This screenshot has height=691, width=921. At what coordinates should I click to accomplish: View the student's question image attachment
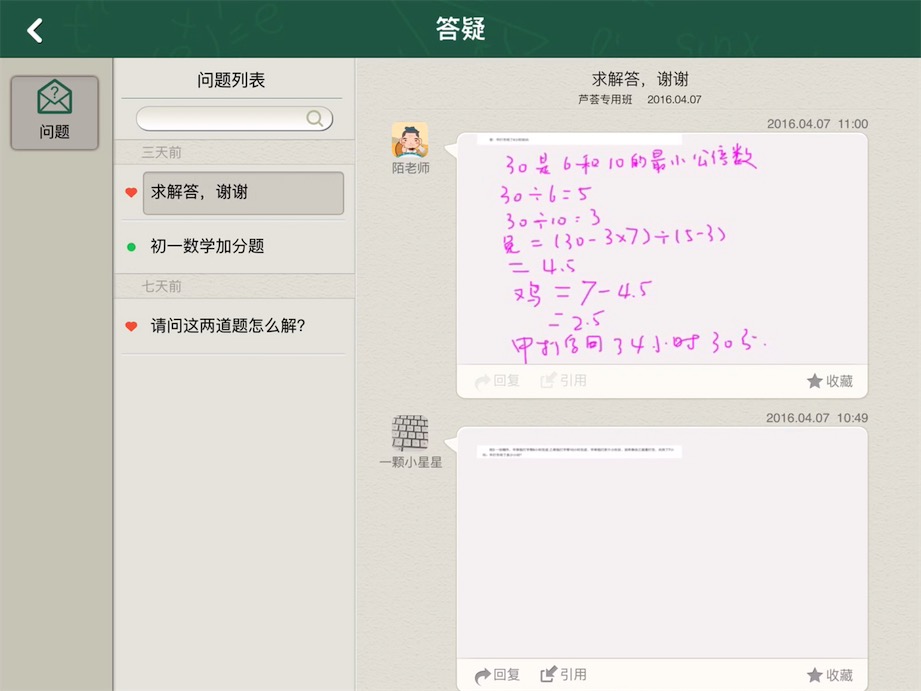(579, 452)
